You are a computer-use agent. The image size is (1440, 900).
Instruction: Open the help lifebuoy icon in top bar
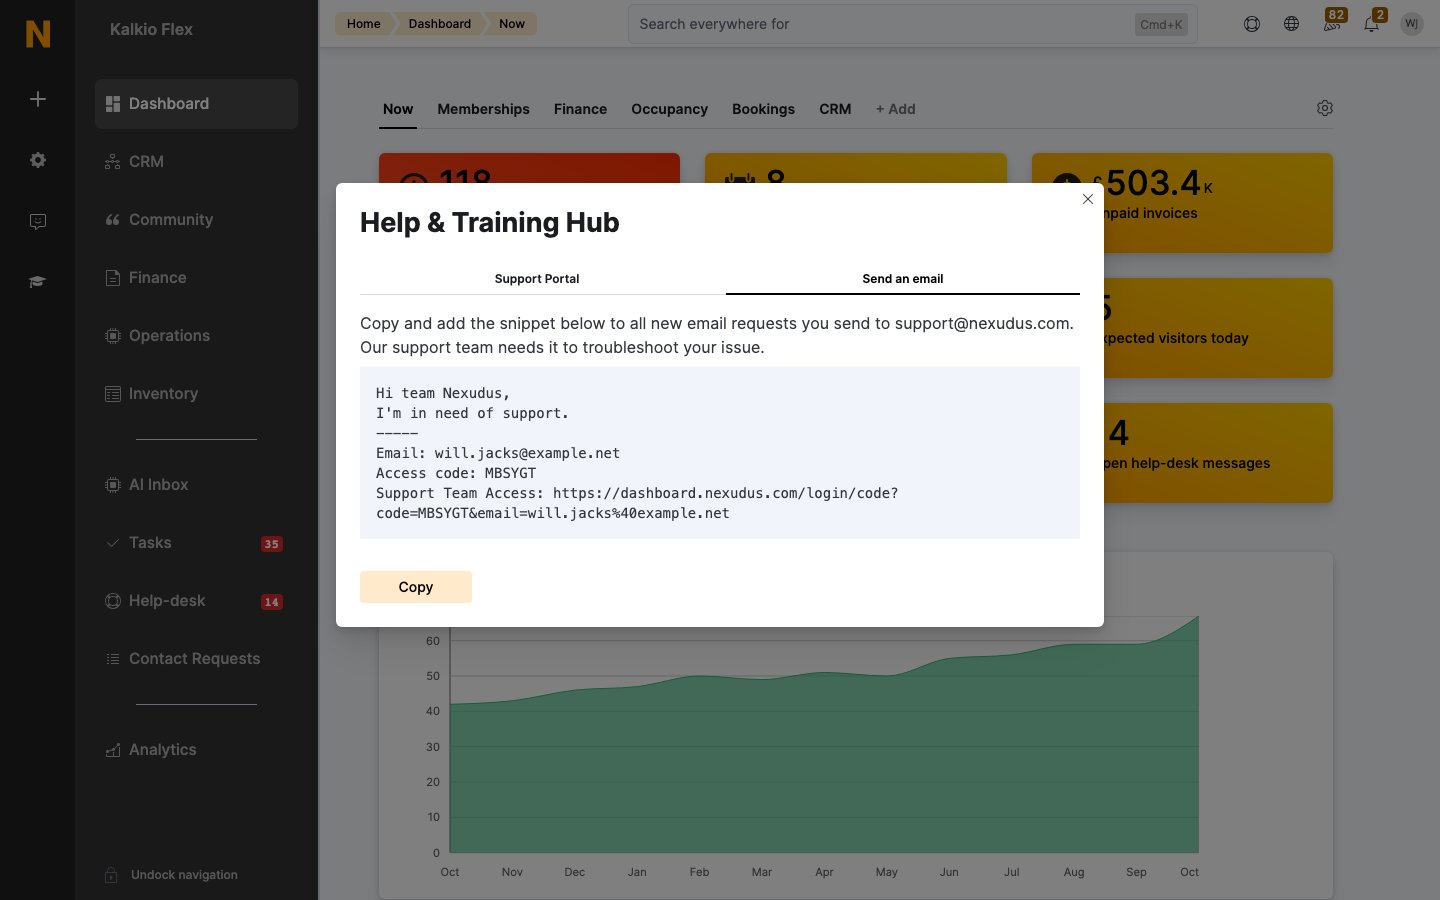point(1252,24)
